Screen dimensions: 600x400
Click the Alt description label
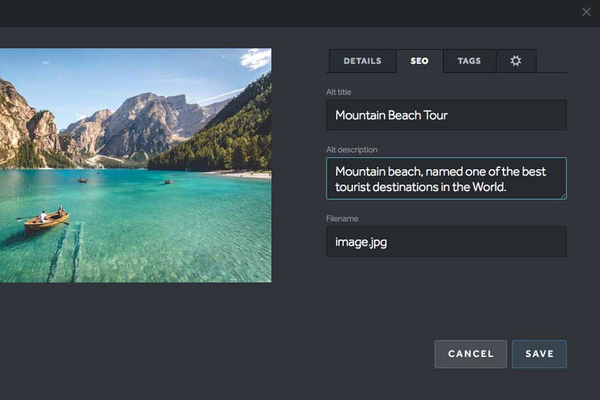tap(352, 150)
